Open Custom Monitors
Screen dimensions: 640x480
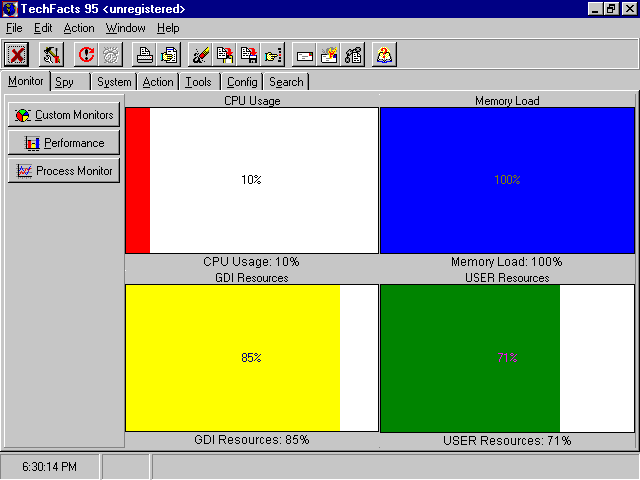65,115
